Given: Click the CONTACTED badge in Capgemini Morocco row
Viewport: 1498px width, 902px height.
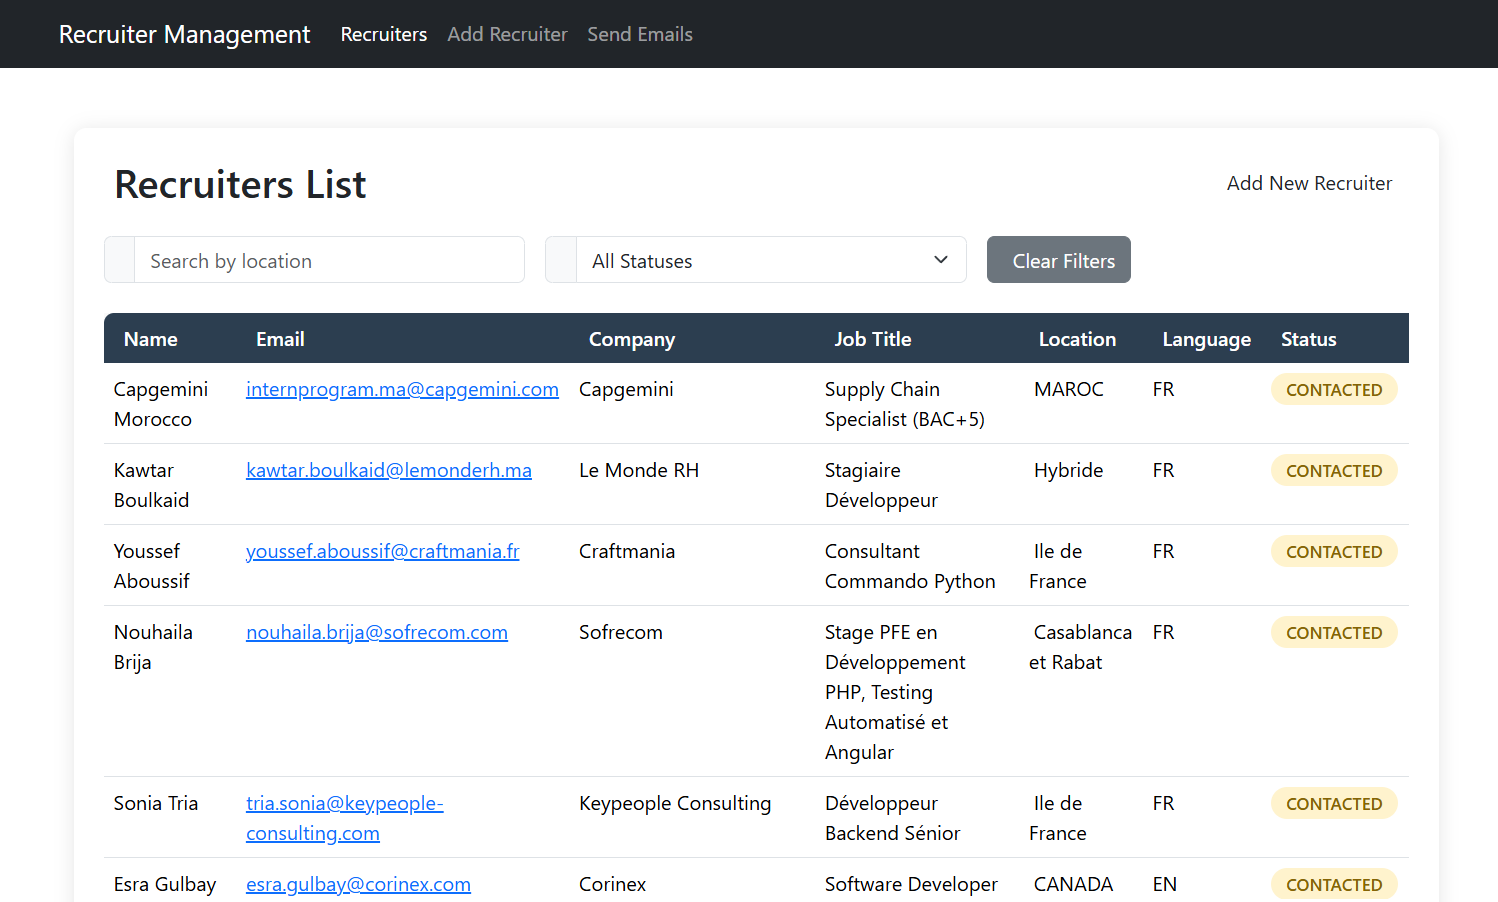Looking at the screenshot, I should coord(1334,389).
